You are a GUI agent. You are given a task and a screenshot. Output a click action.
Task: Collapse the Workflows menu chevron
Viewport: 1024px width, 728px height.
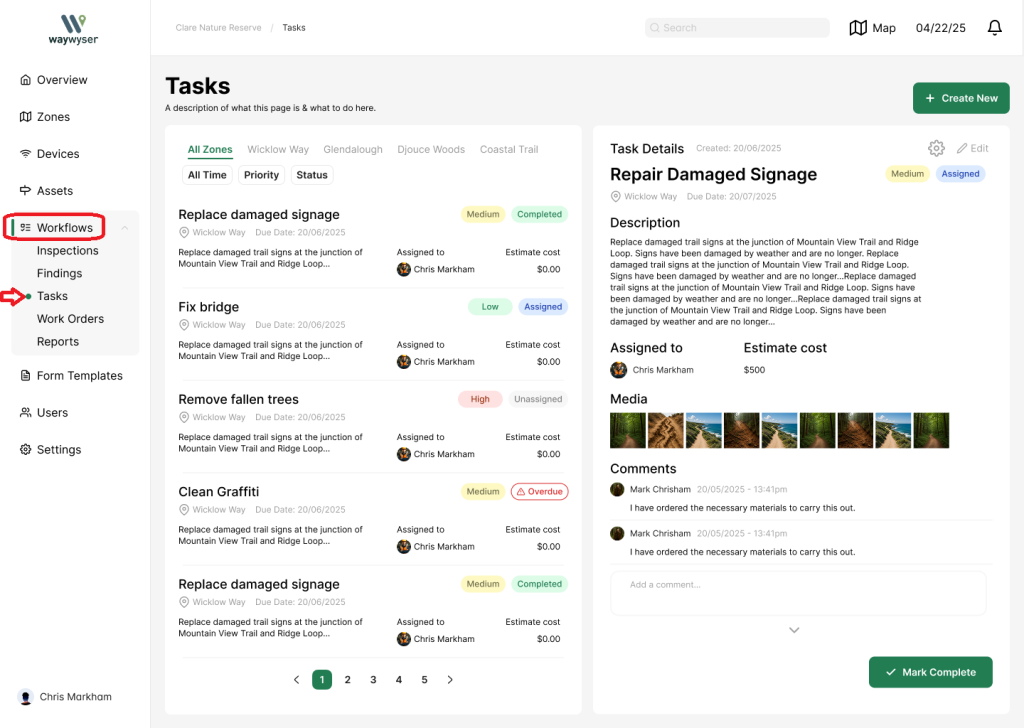[x=125, y=228]
